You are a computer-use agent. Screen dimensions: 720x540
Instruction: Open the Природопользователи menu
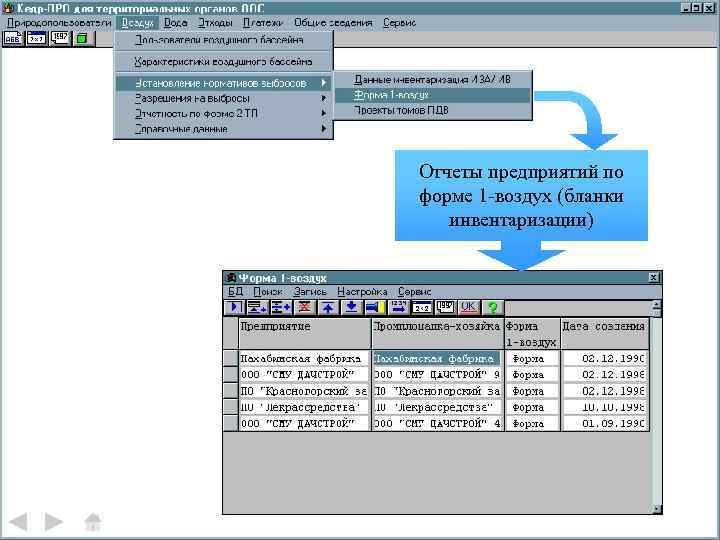click(59, 22)
